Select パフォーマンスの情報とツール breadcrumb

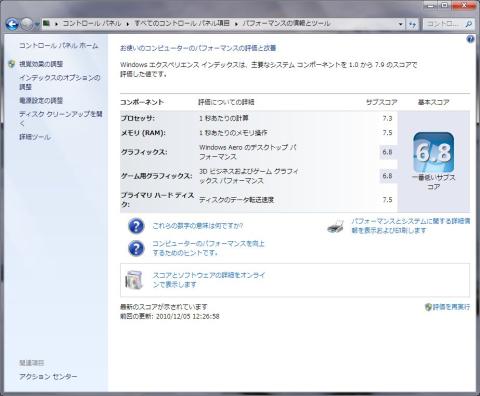click(286, 23)
